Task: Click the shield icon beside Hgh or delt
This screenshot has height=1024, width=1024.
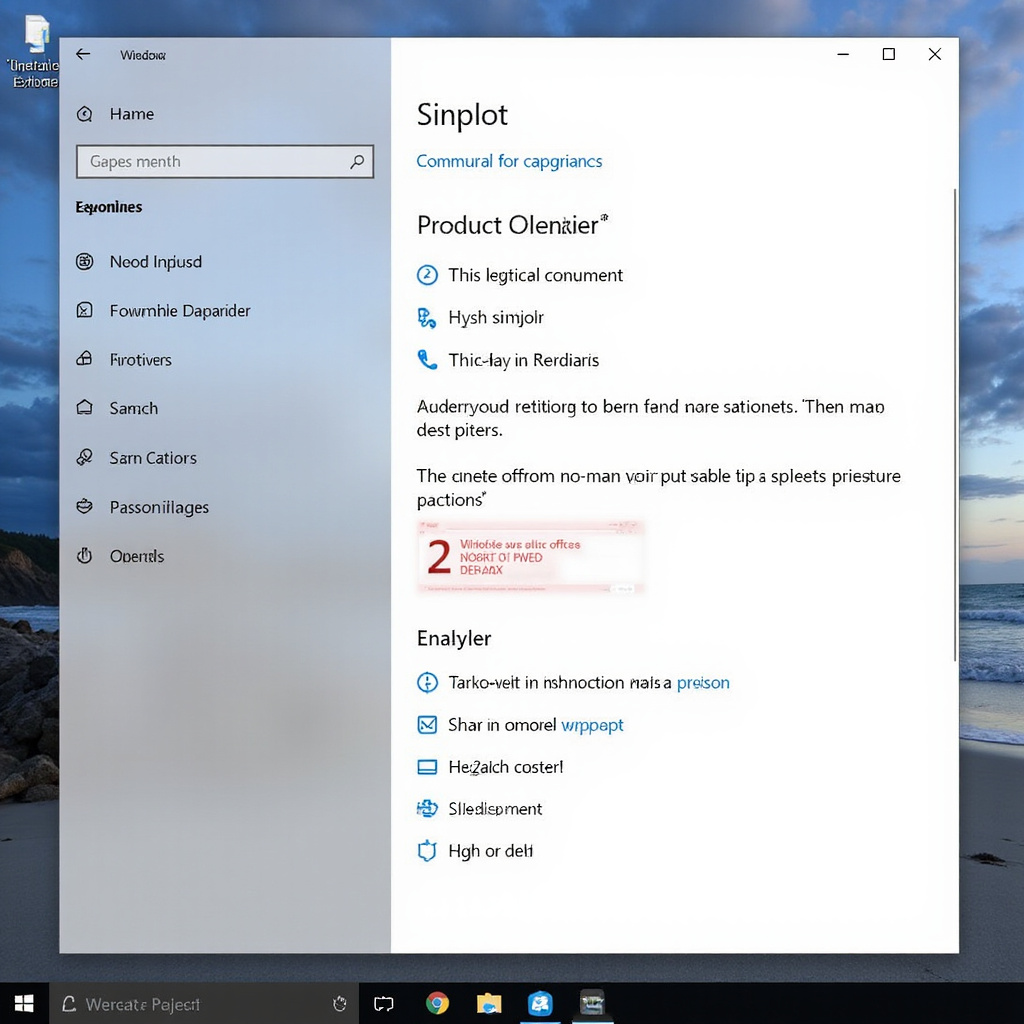Action: coord(427,851)
